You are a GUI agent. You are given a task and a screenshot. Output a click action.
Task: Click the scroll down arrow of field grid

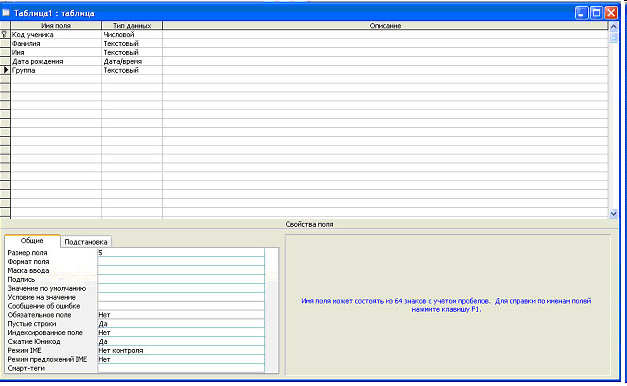coord(613,214)
